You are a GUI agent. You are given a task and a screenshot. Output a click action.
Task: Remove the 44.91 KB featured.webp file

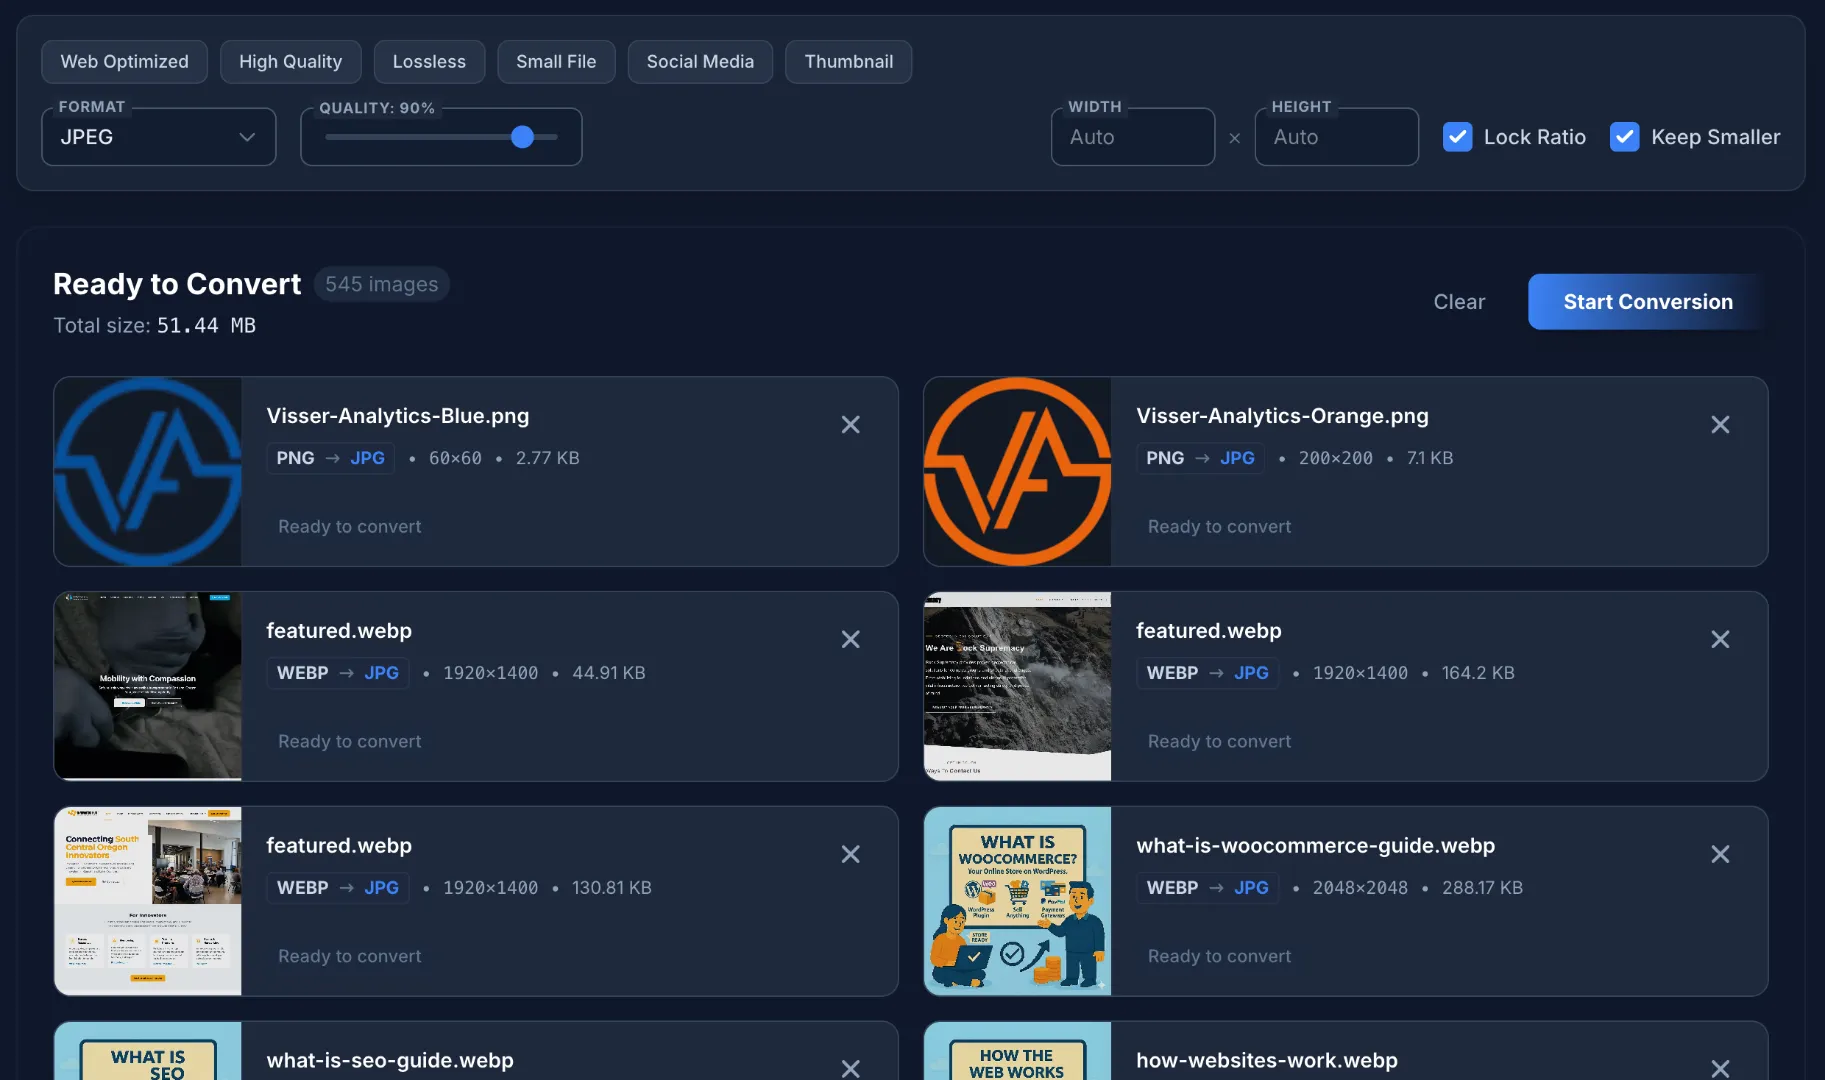[851, 639]
